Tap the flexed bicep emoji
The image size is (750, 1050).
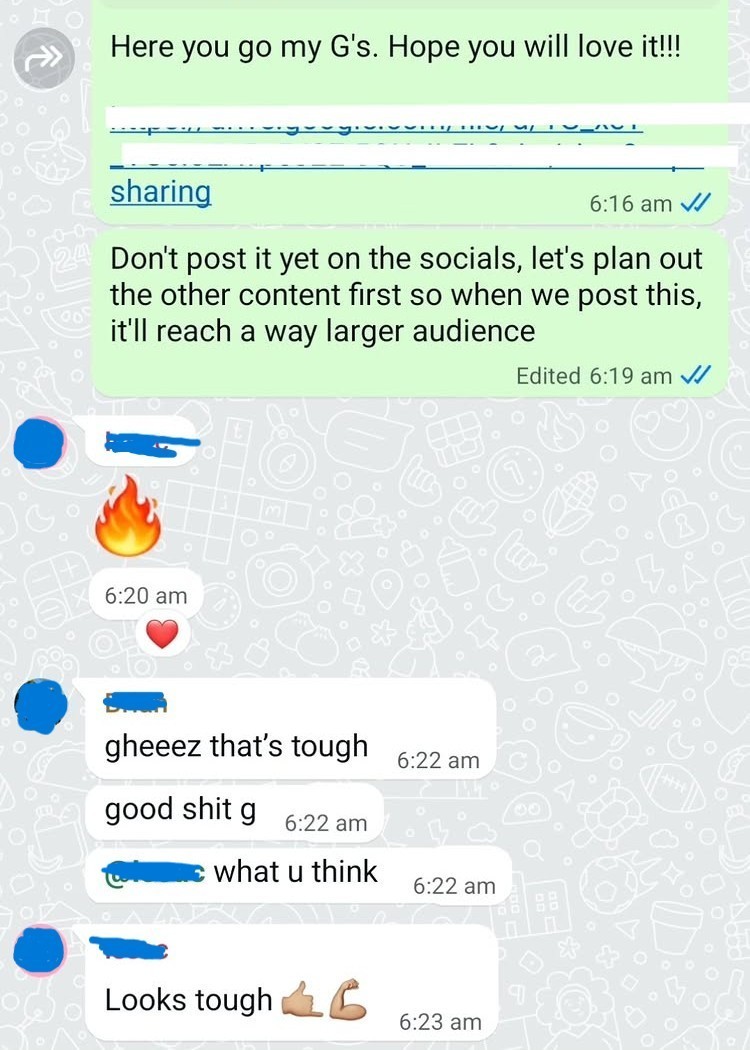click(348, 1000)
